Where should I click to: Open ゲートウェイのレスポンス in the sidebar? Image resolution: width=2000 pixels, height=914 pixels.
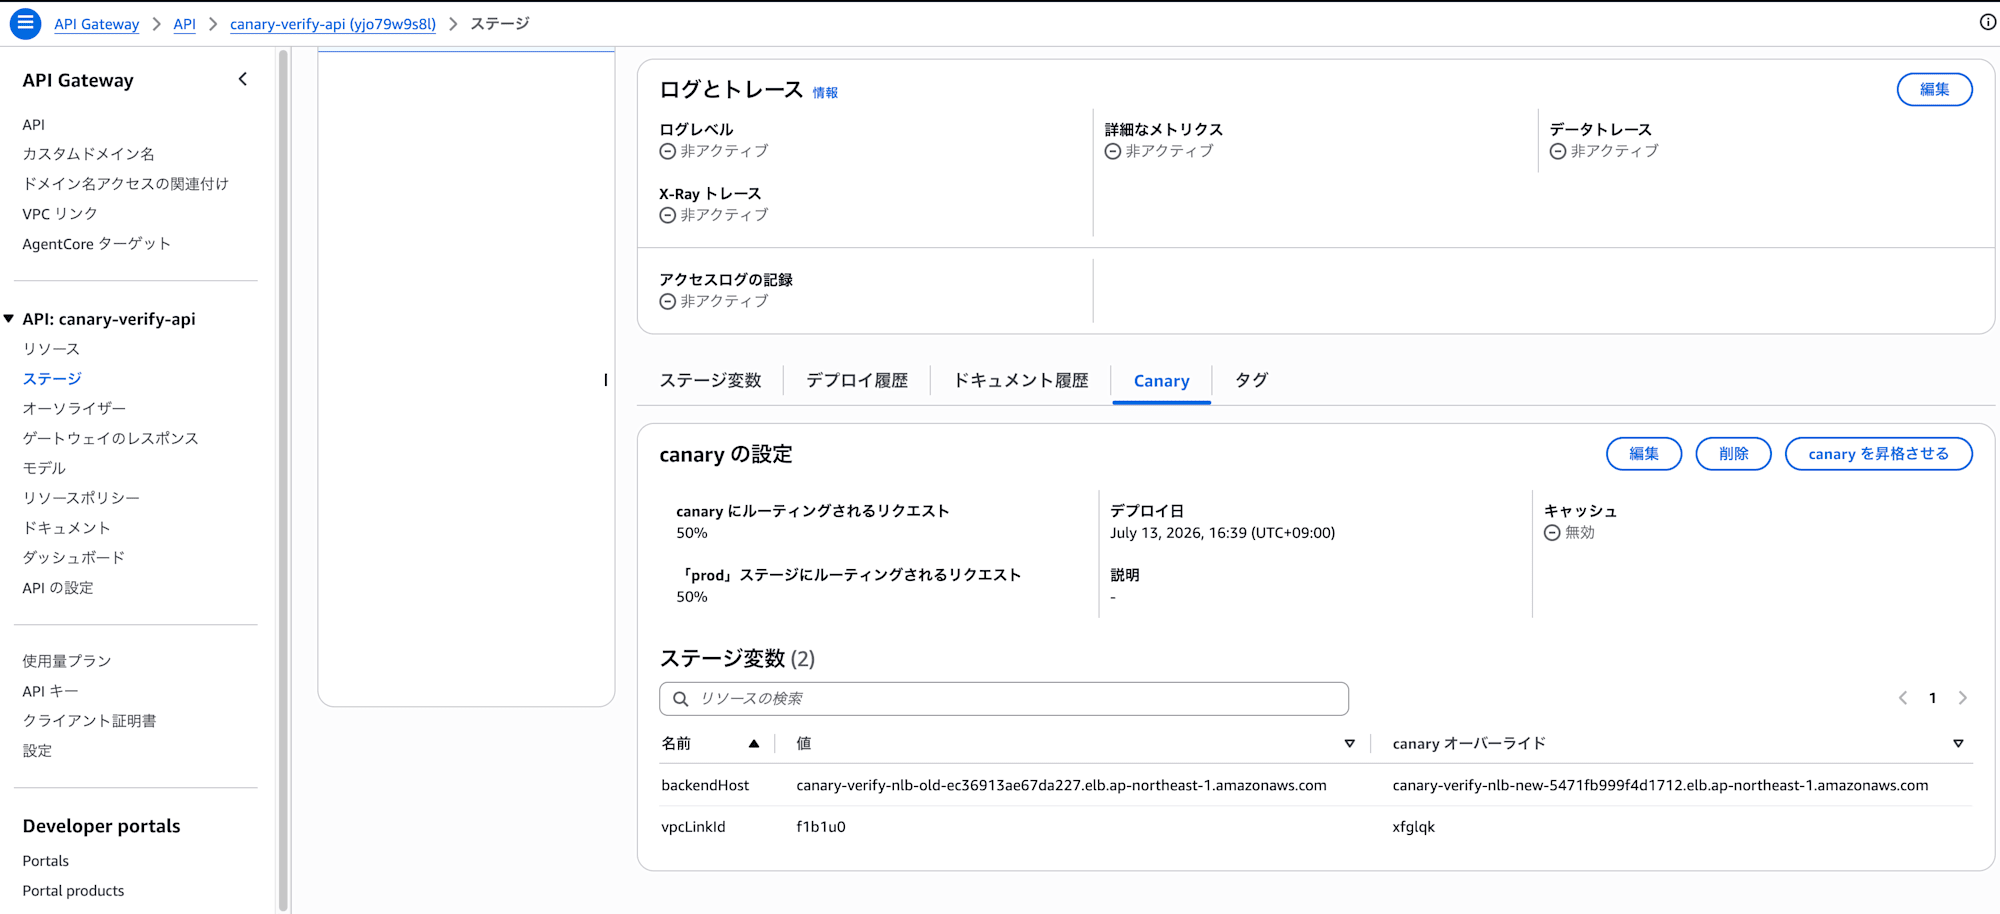click(x=111, y=439)
